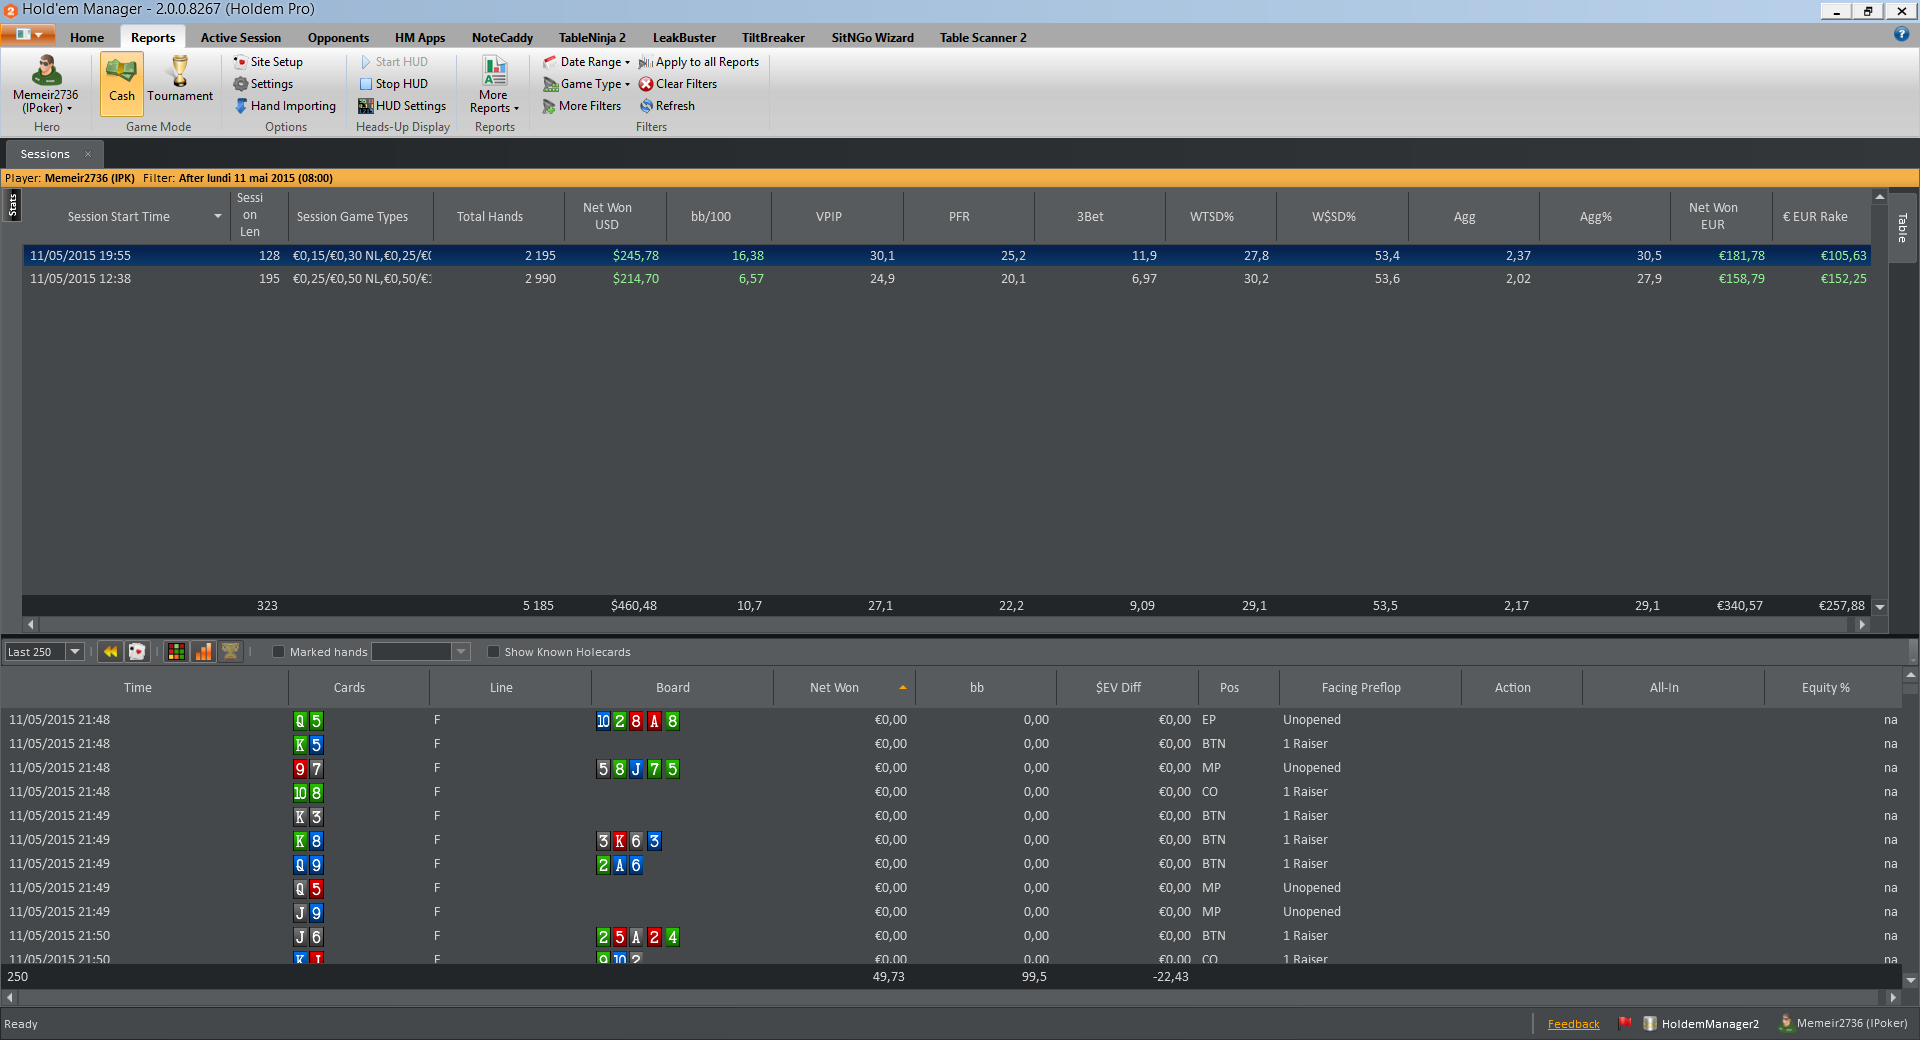Click the yellow rewind arrows icon

(110, 652)
